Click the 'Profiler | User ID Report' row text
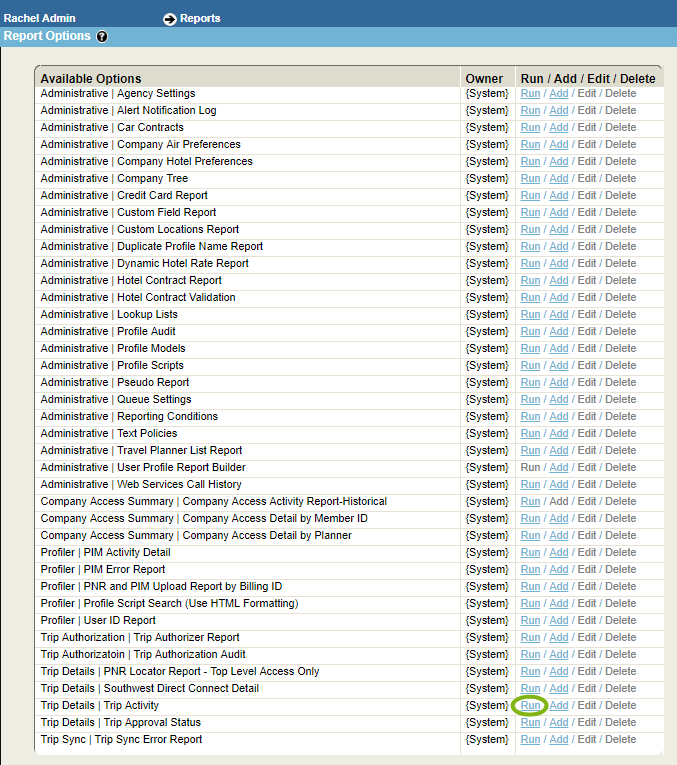Image resolution: width=677 pixels, height=765 pixels. click(x=98, y=621)
